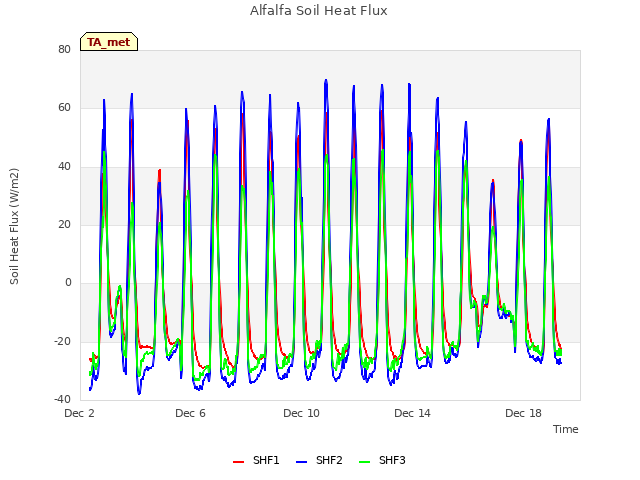Click the Dec 6 x-axis label
Viewport: 640px width, 480px height.
[190, 413]
